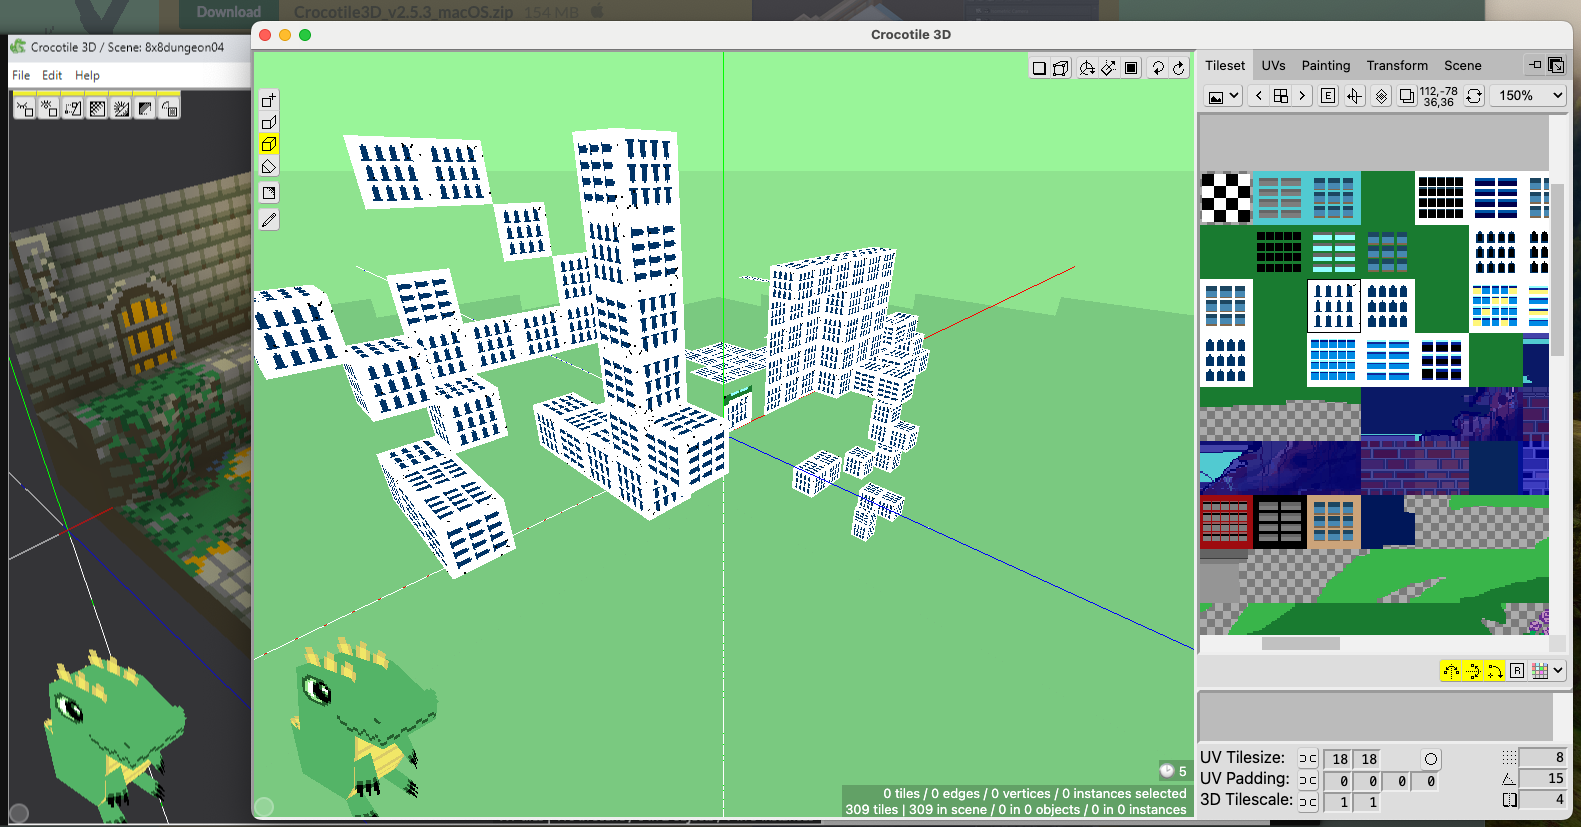Select the extrude tile tool below add-tile
The width and height of the screenshot is (1581, 827).
point(269,122)
